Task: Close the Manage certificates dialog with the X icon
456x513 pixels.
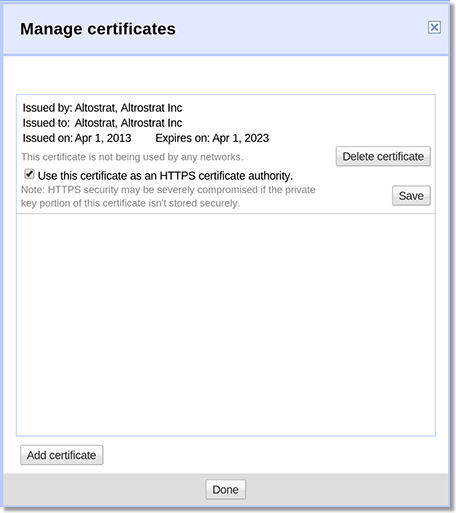Action: [434, 27]
